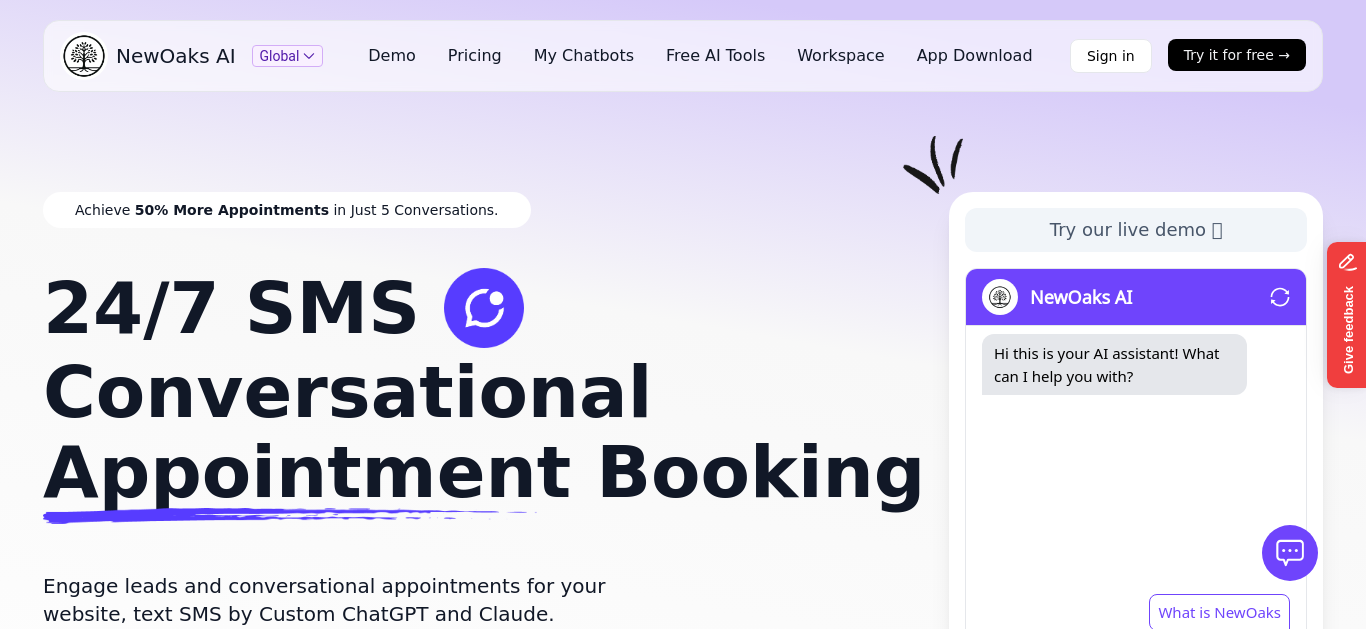Open the App Download page

(x=974, y=56)
